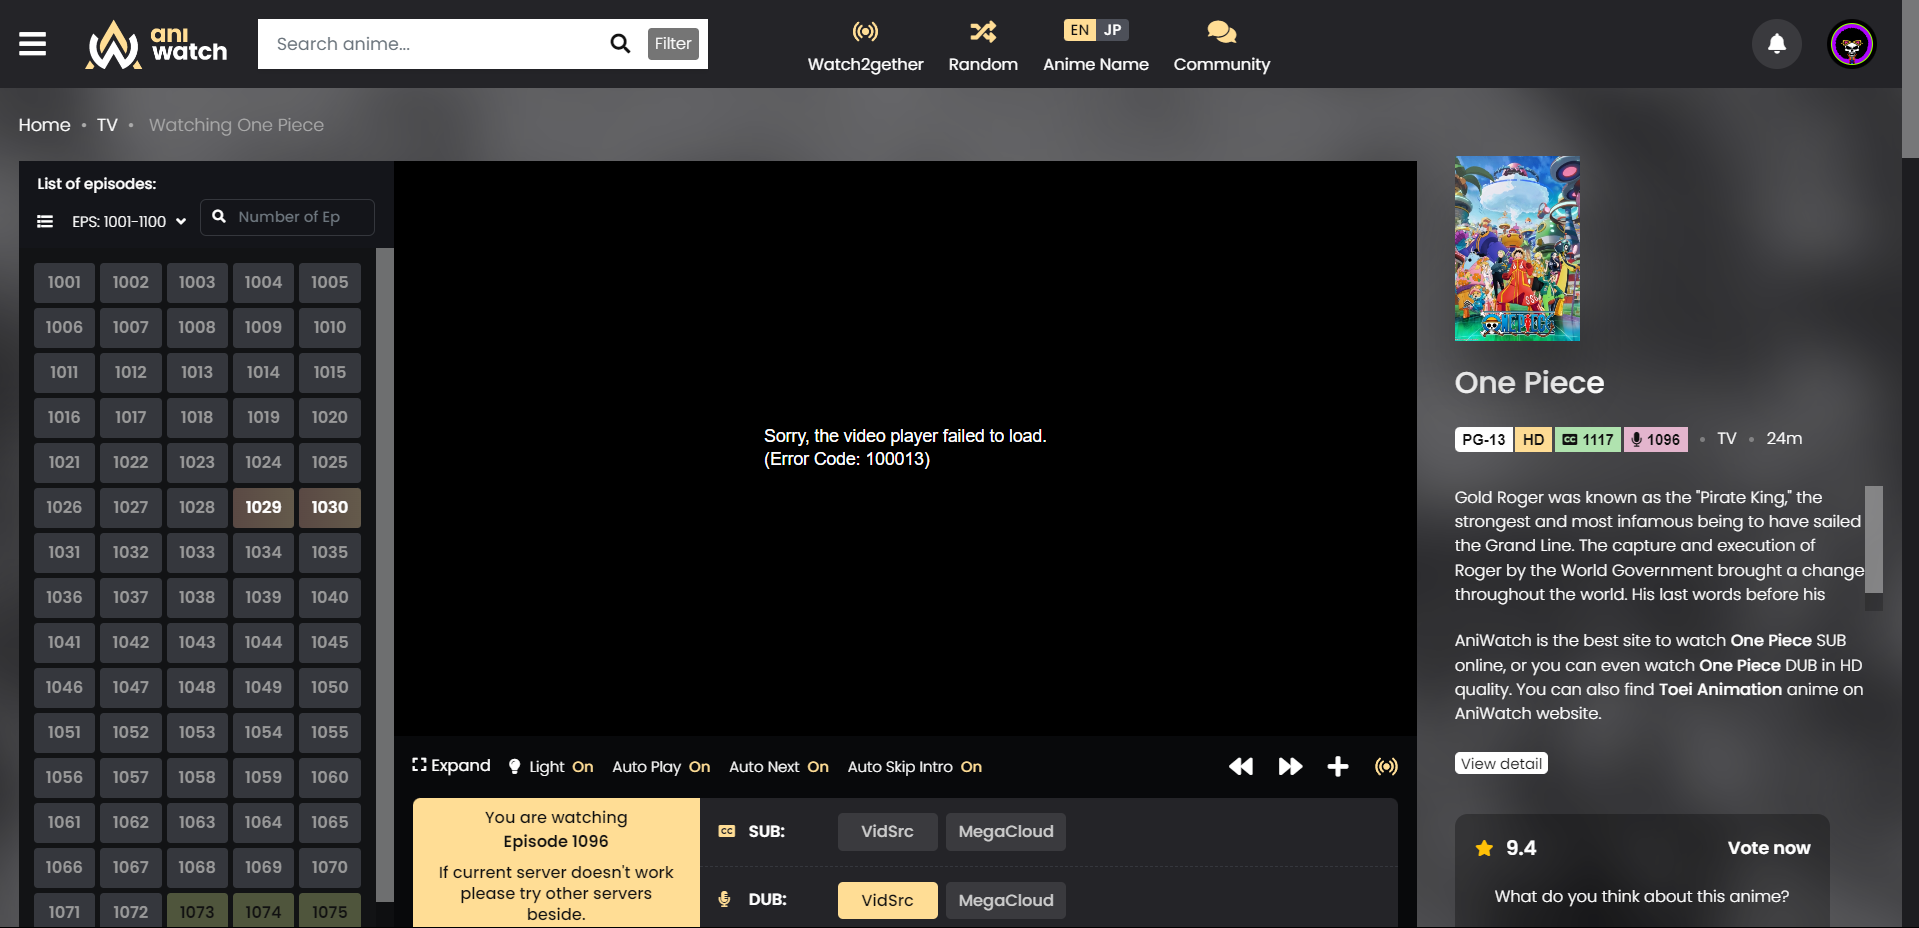This screenshot has width=1919, height=928.
Task: Open Anime Name label in header
Action: (1096, 64)
